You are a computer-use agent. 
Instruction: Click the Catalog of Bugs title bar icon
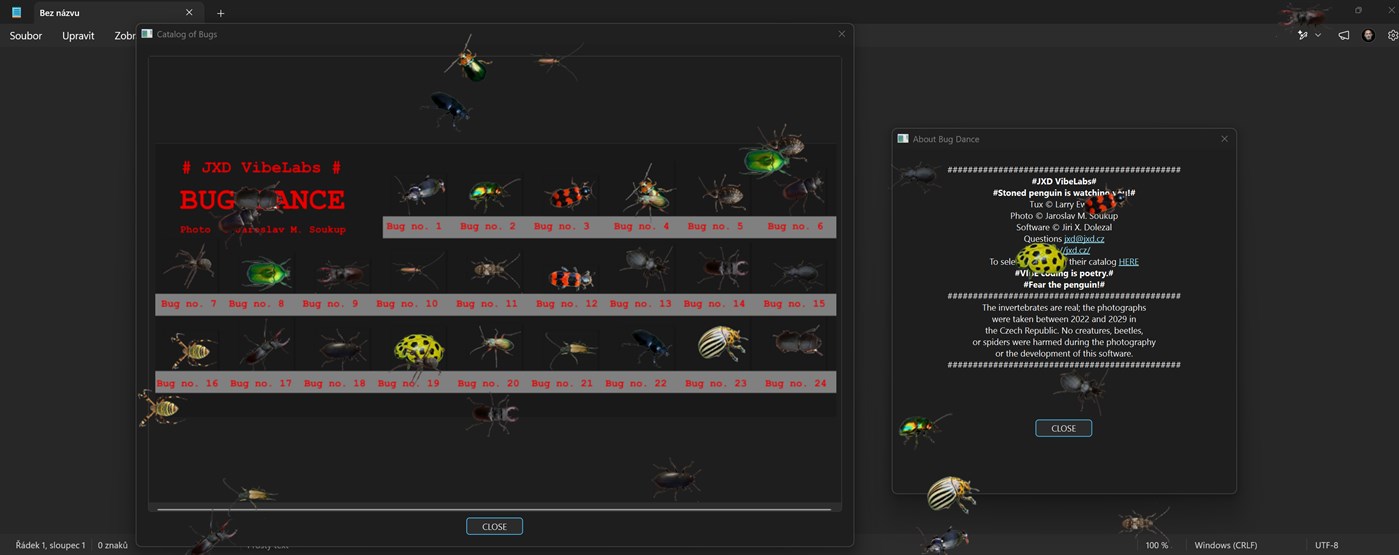[147, 34]
